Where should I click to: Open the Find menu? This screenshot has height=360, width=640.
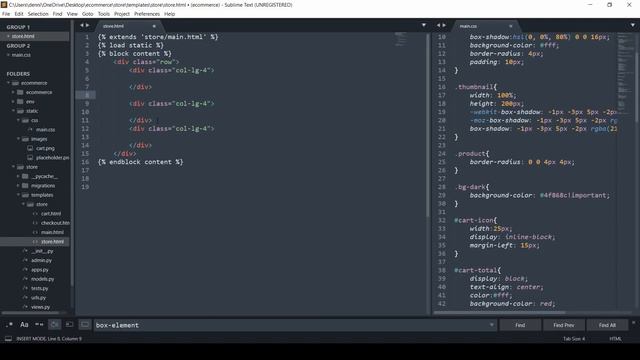pos(57,14)
